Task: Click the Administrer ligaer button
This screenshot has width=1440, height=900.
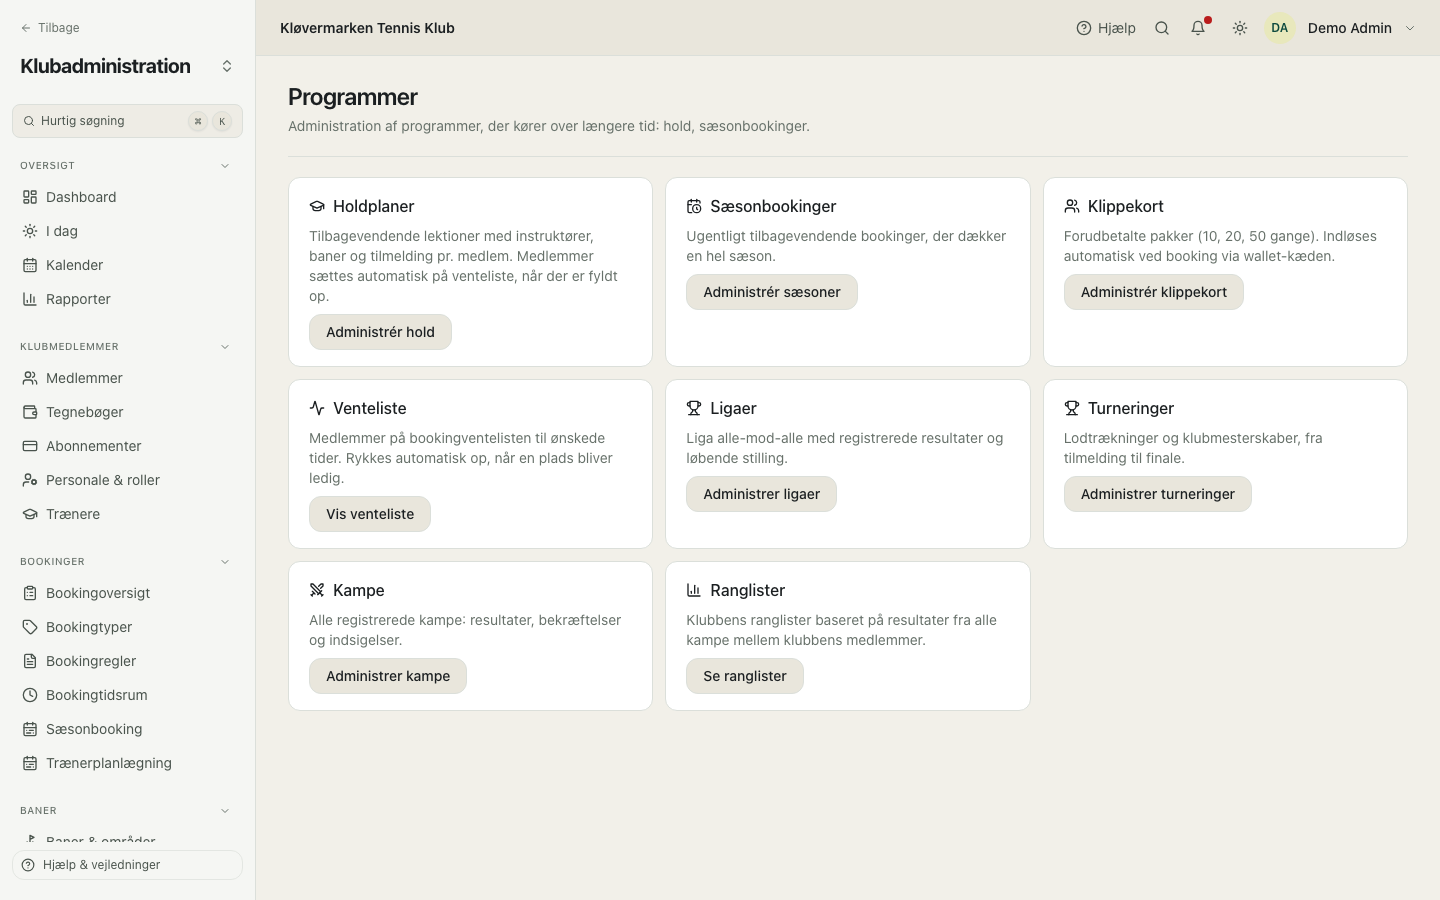Action: click(761, 494)
